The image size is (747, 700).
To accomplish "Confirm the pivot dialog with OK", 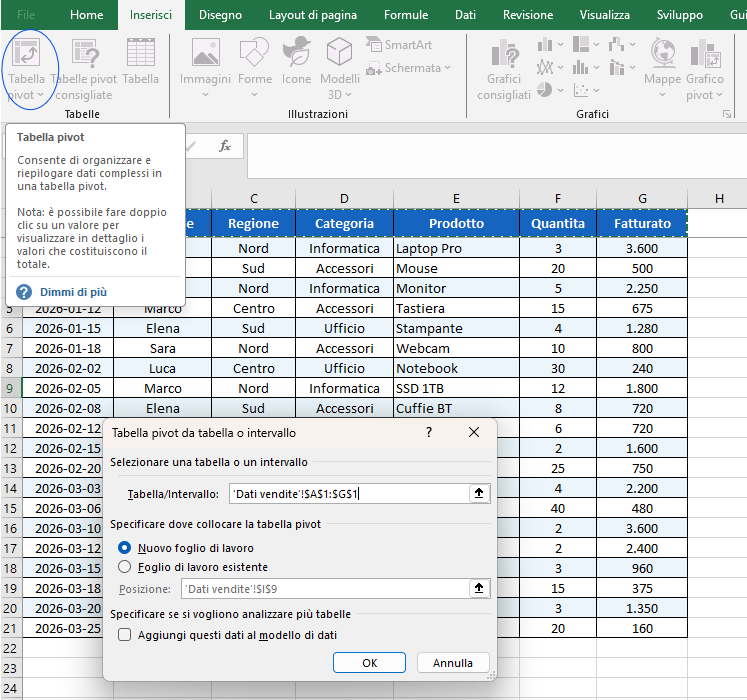I will click(369, 662).
